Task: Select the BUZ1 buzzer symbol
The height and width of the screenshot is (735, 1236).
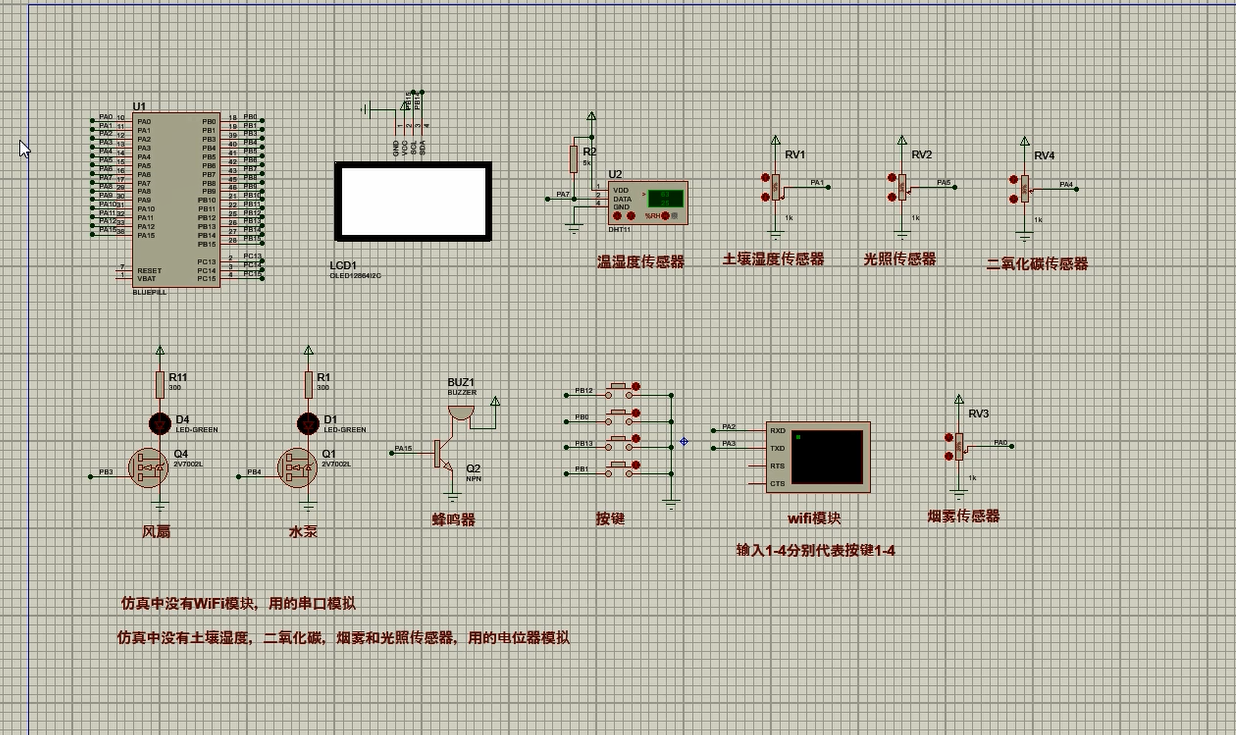Action: pos(460,412)
